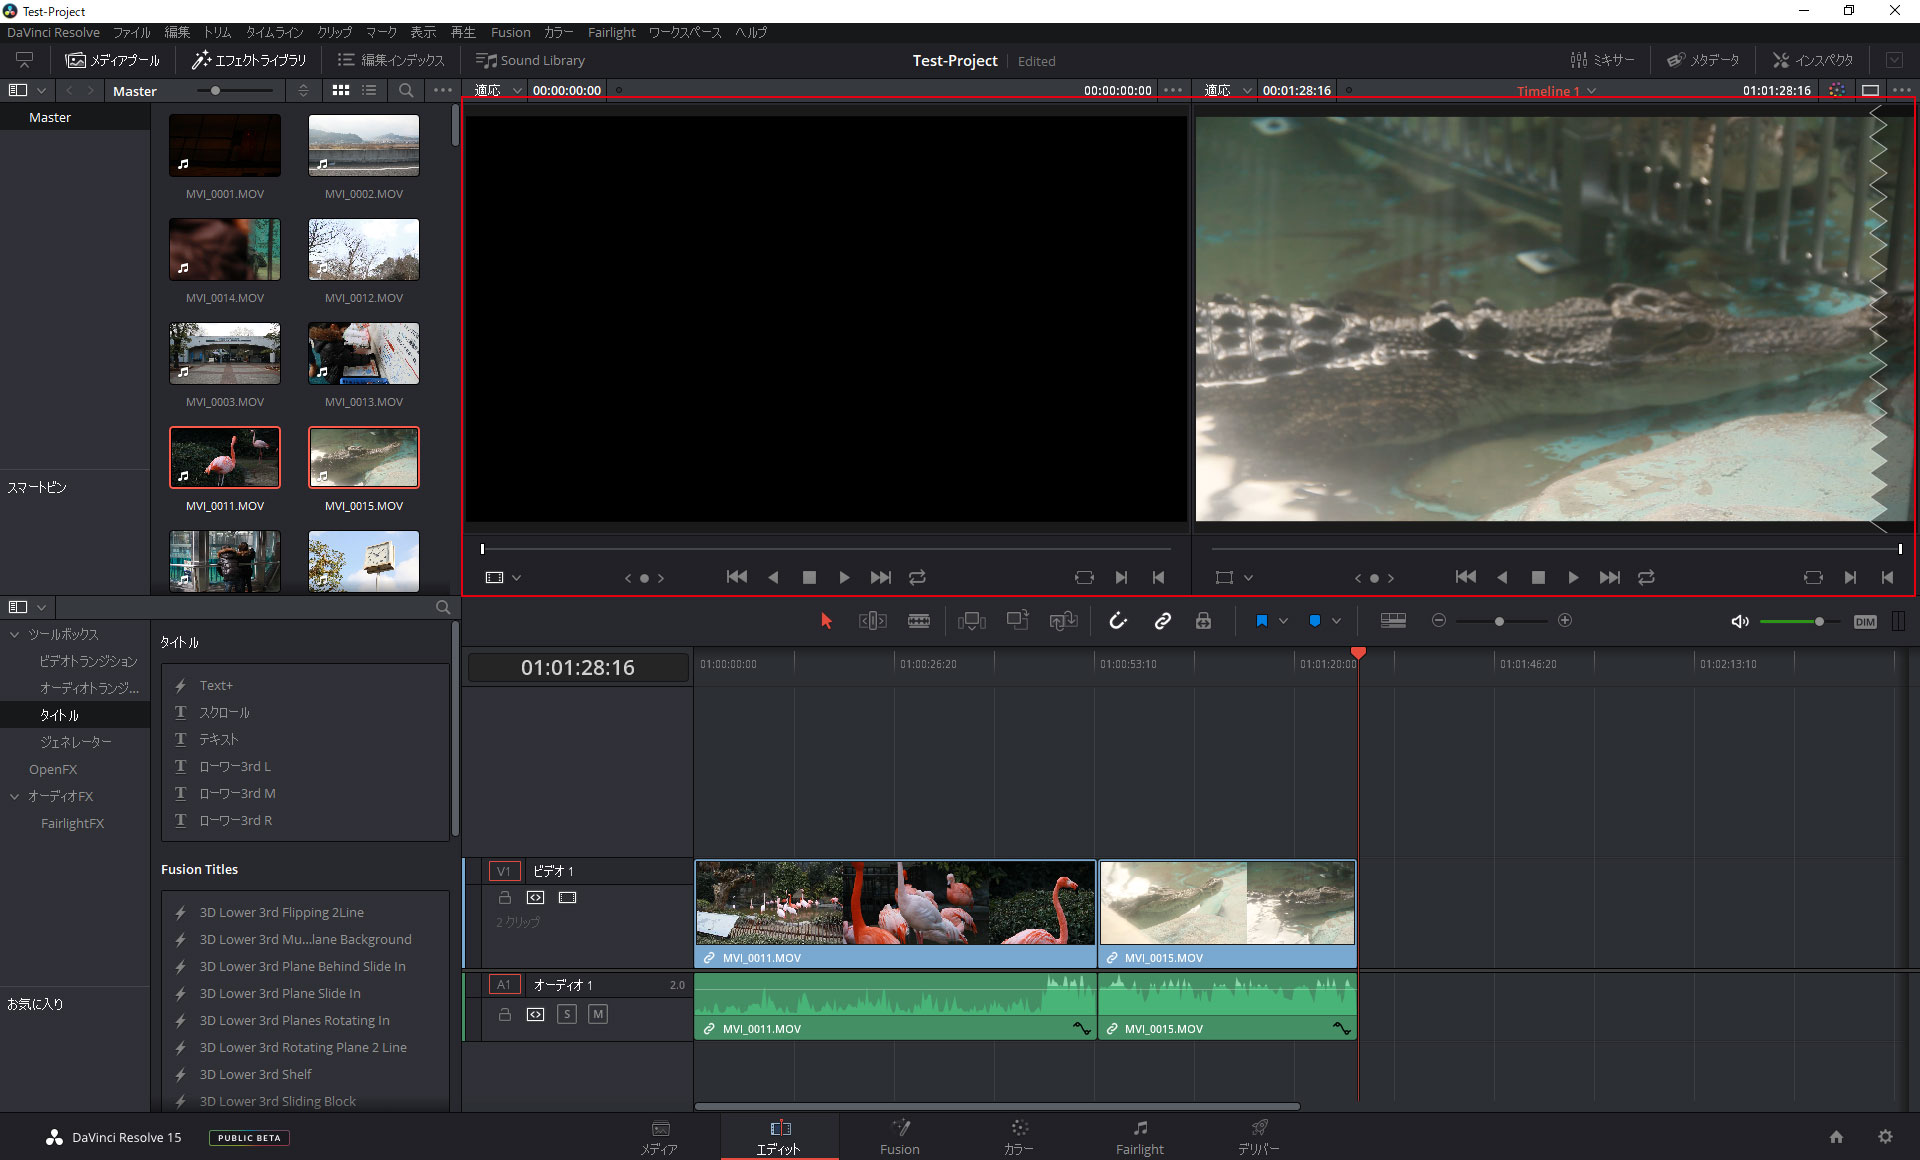This screenshot has height=1160, width=1920.
Task: Select the blade edit tool
Action: coord(918,621)
